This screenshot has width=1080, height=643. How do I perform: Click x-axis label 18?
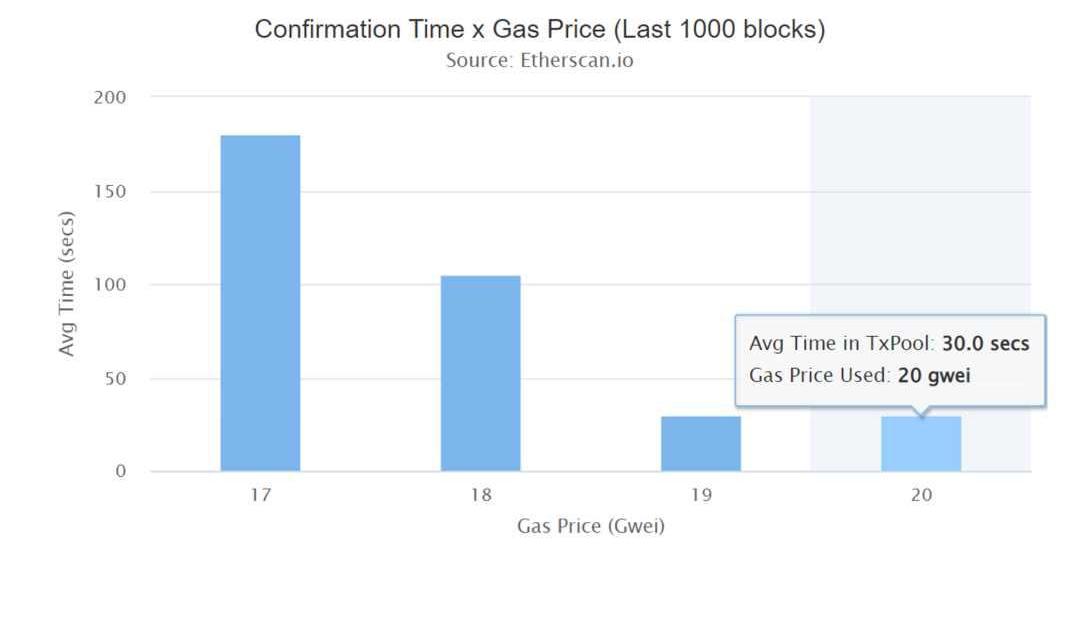tap(481, 494)
